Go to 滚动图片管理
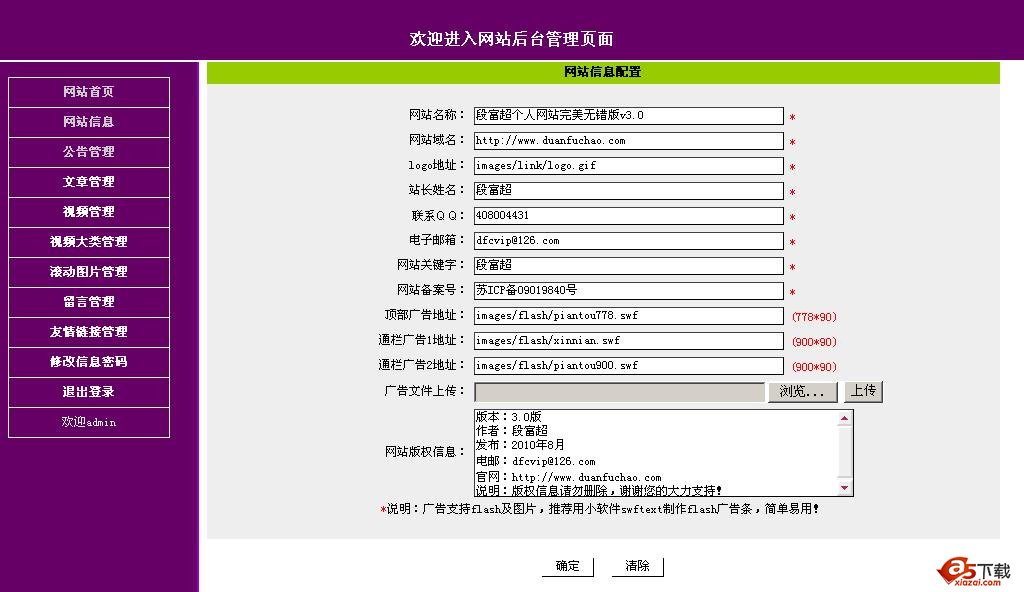 pos(89,272)
